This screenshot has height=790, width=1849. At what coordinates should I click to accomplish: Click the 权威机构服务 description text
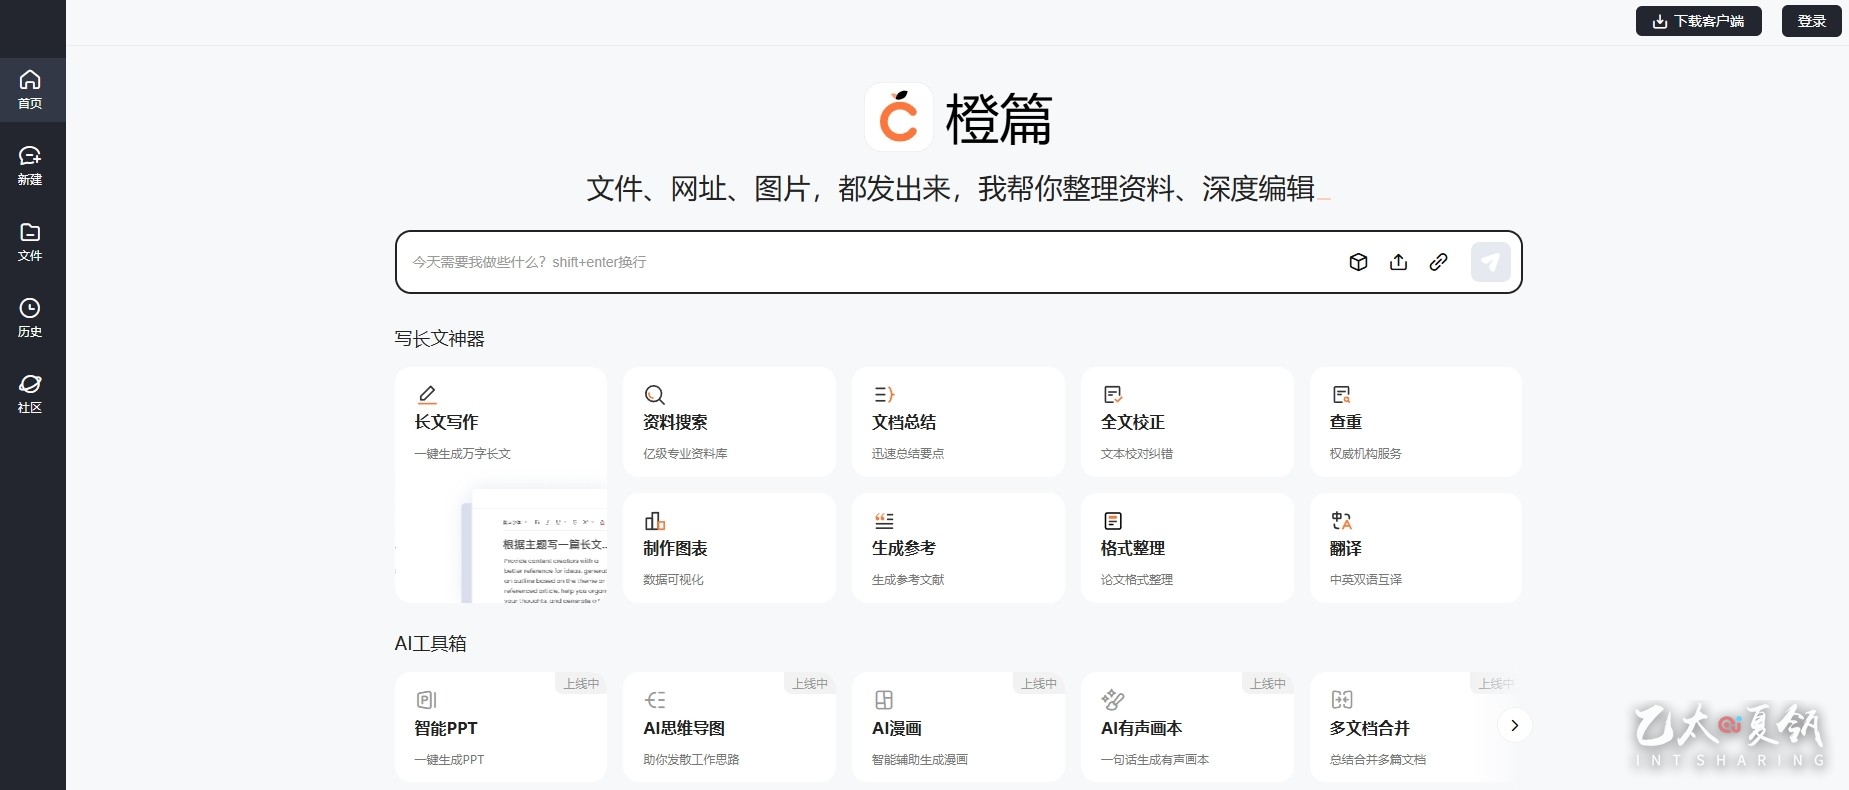coord(1366,454)
